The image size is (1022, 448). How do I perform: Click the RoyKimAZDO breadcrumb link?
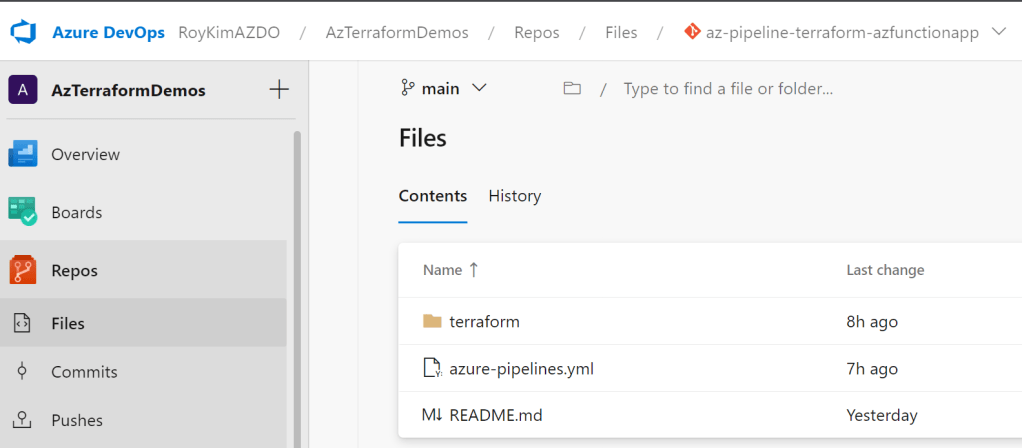(228, 32)
